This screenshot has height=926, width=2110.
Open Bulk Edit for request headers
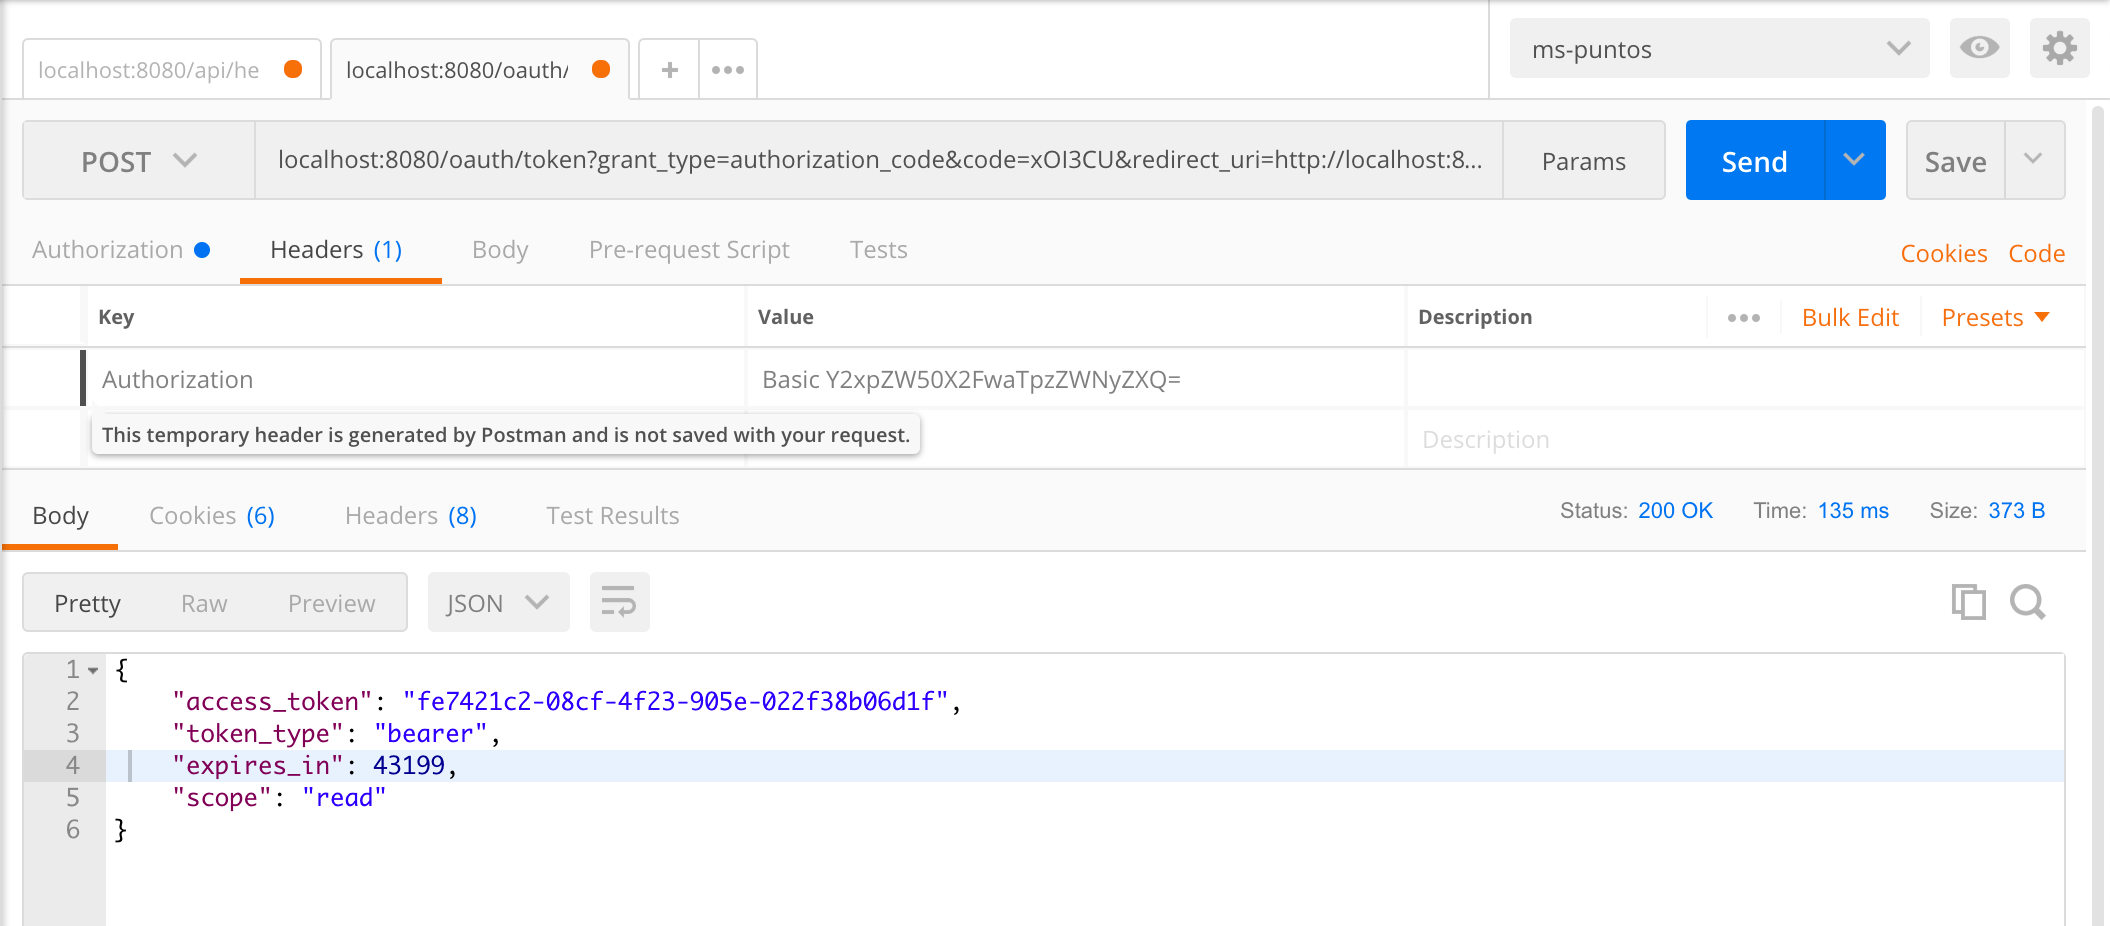coord(1850,317)
